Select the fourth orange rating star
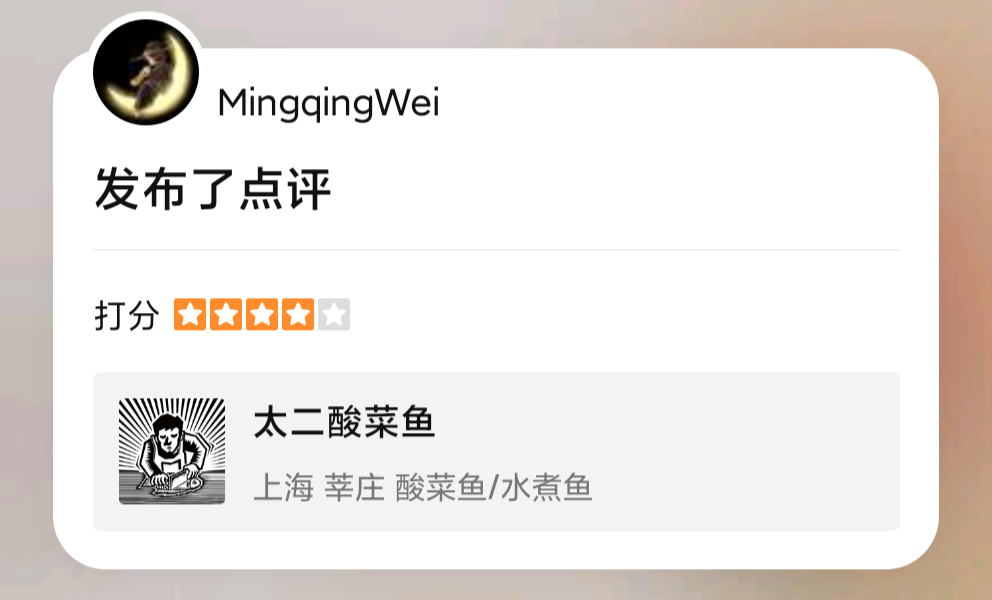This screenshot has height=600, width=992. [298, 315]
